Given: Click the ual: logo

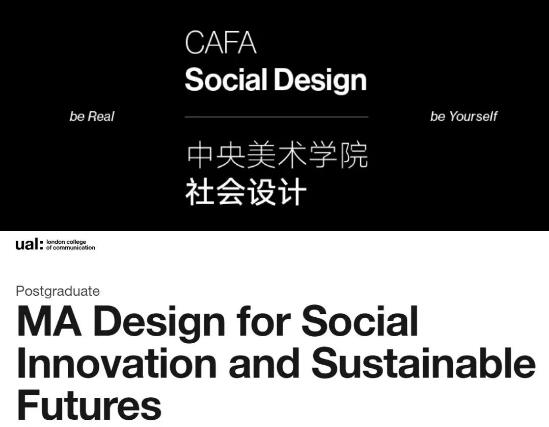Looking at the screenshot, I should (29, 244).
